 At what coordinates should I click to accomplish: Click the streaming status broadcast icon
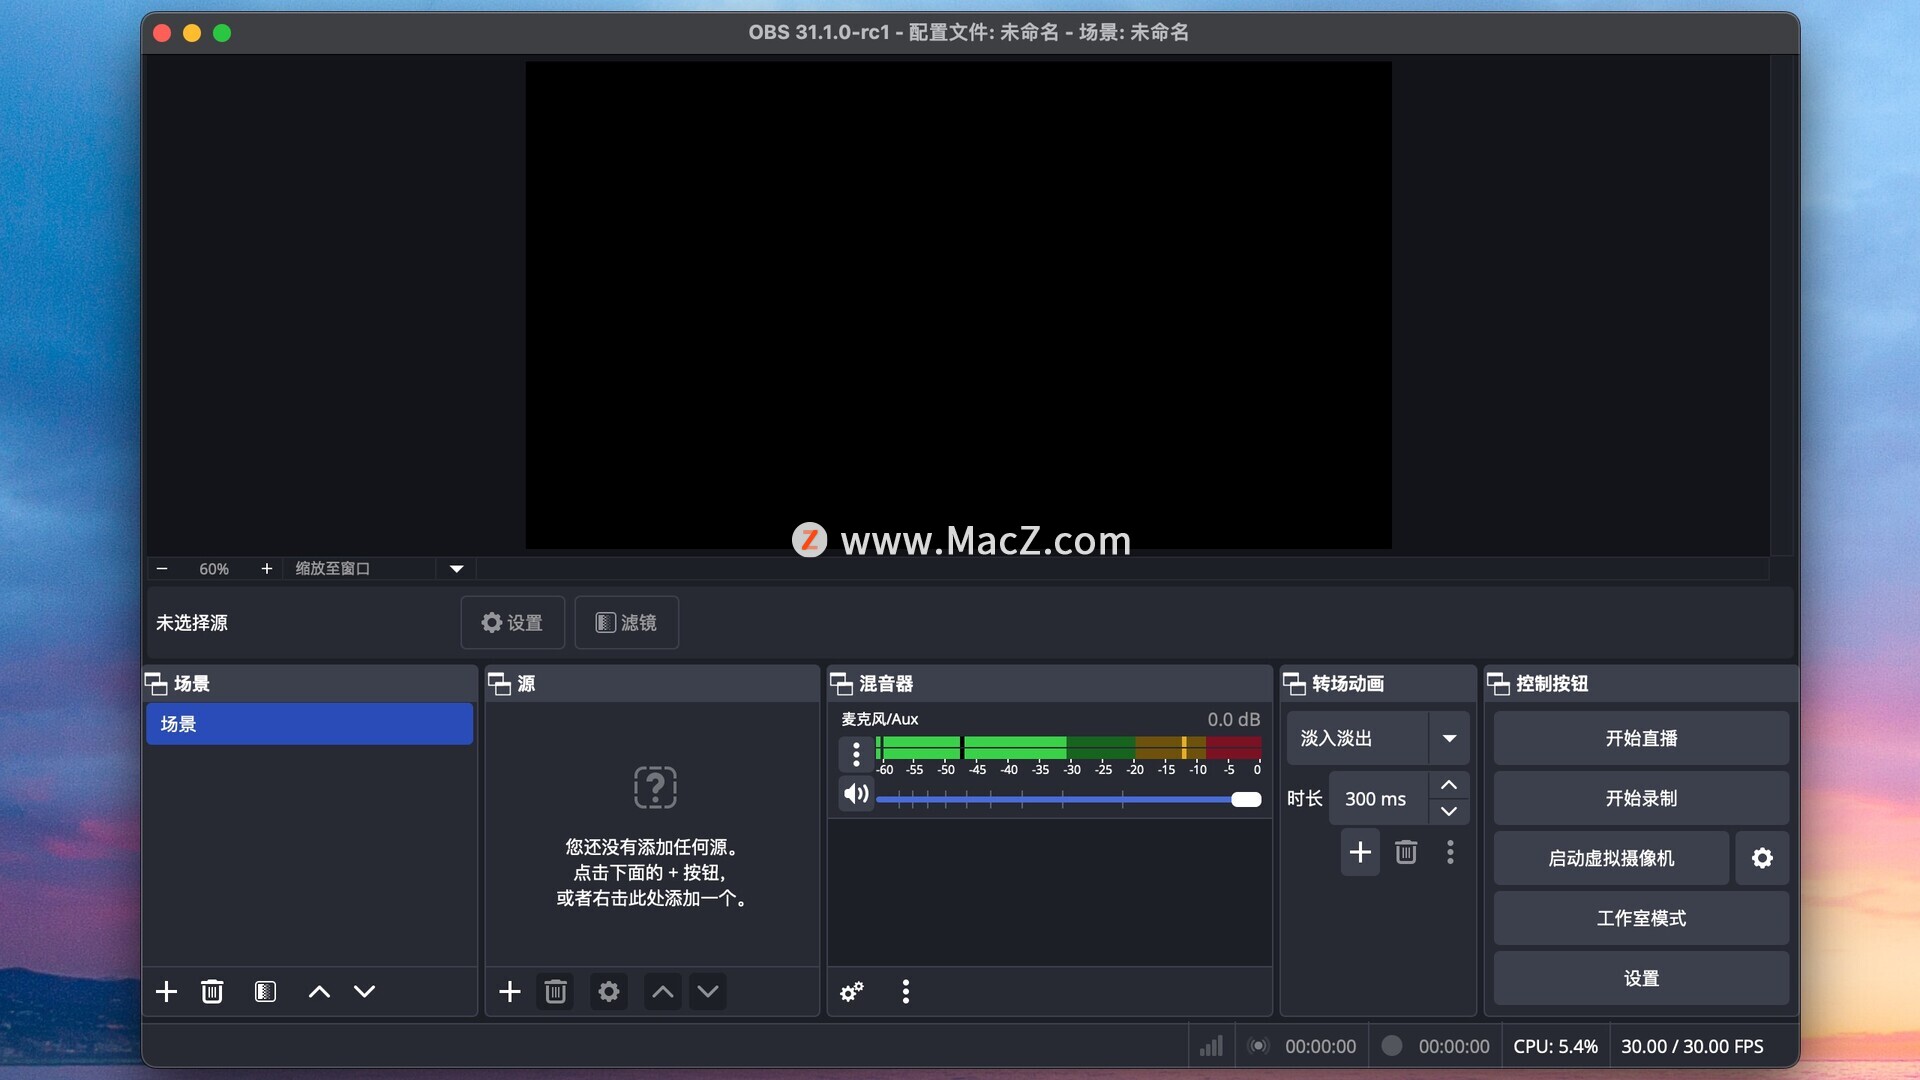pos(1259,1046)
